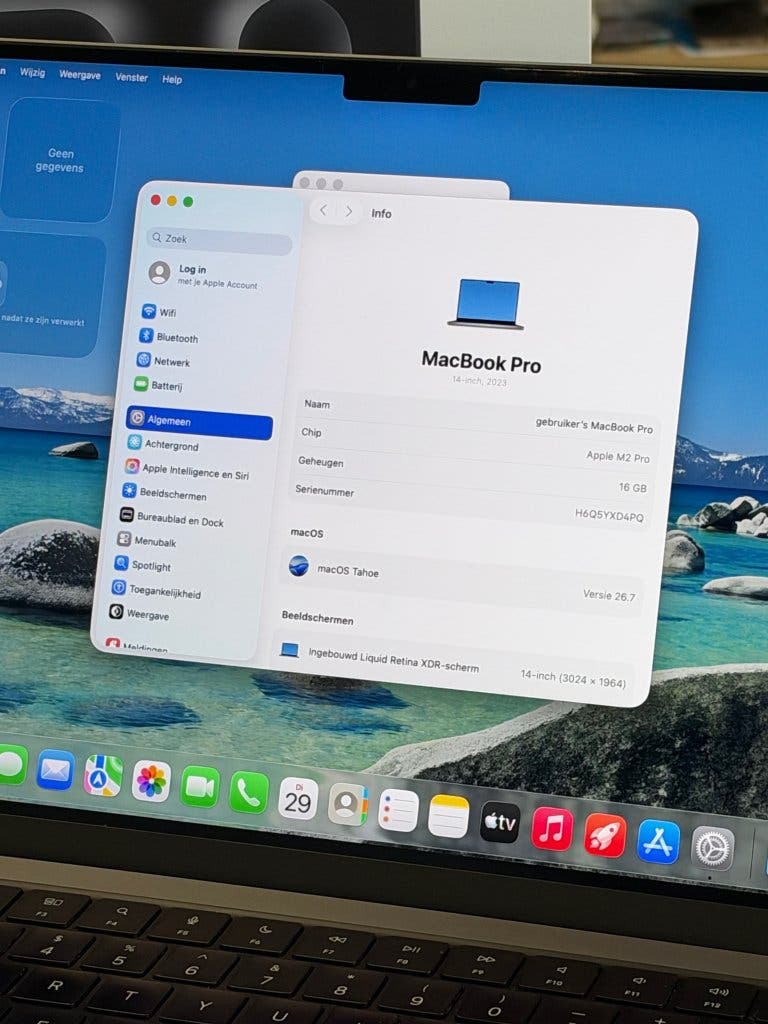
Task: Open Music from the Dock
Action: pos(552,829)
